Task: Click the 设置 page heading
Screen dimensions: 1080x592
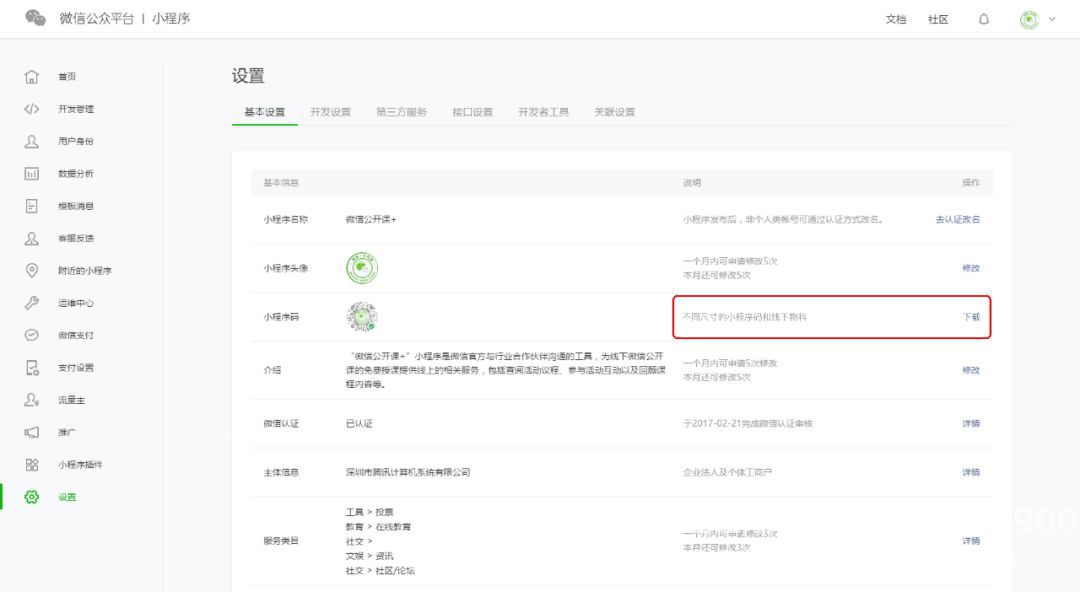Action: (x=248, y=76)
